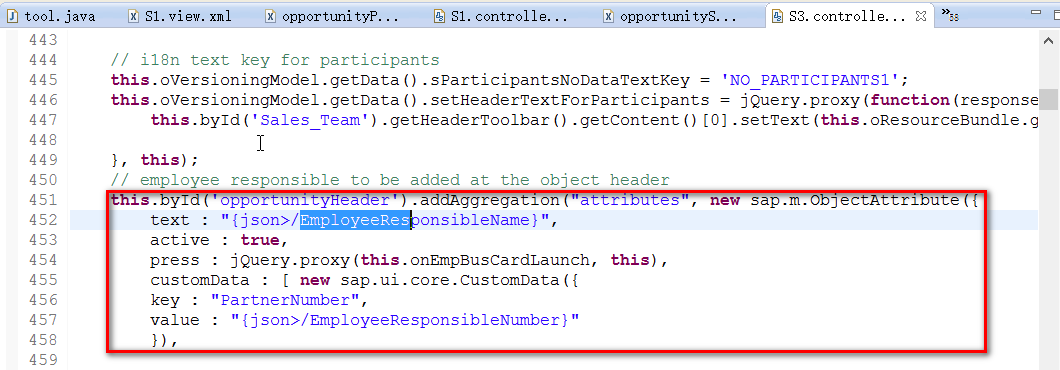Show the hidden editors list (»58)
The image size is (1060, 370).
coord(950,14)
